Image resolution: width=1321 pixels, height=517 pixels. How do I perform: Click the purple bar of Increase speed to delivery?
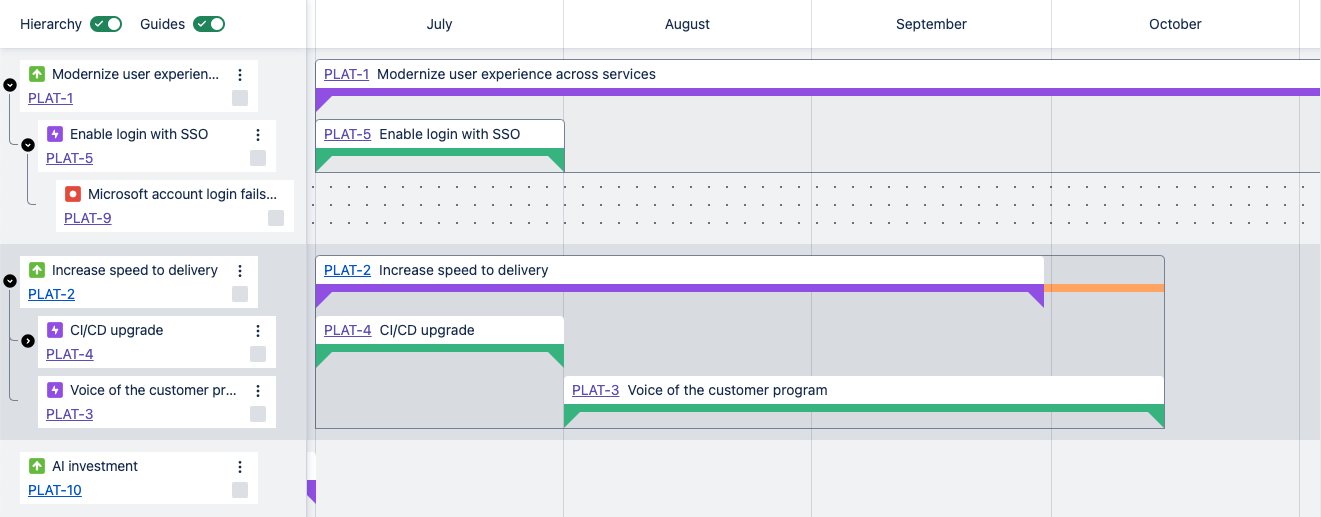680,288
